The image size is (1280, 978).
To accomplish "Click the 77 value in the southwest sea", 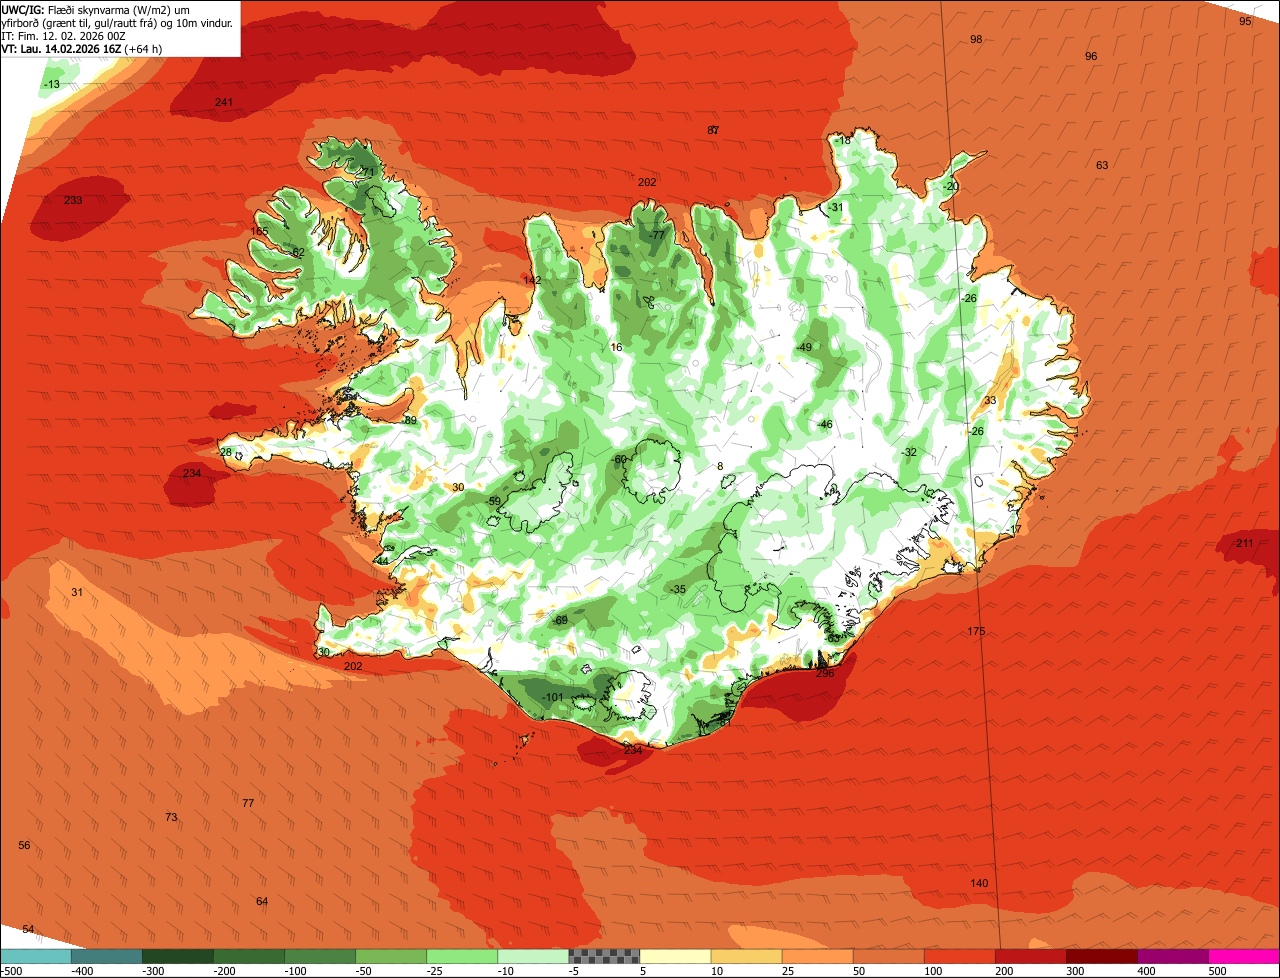I will click(248, 803).
